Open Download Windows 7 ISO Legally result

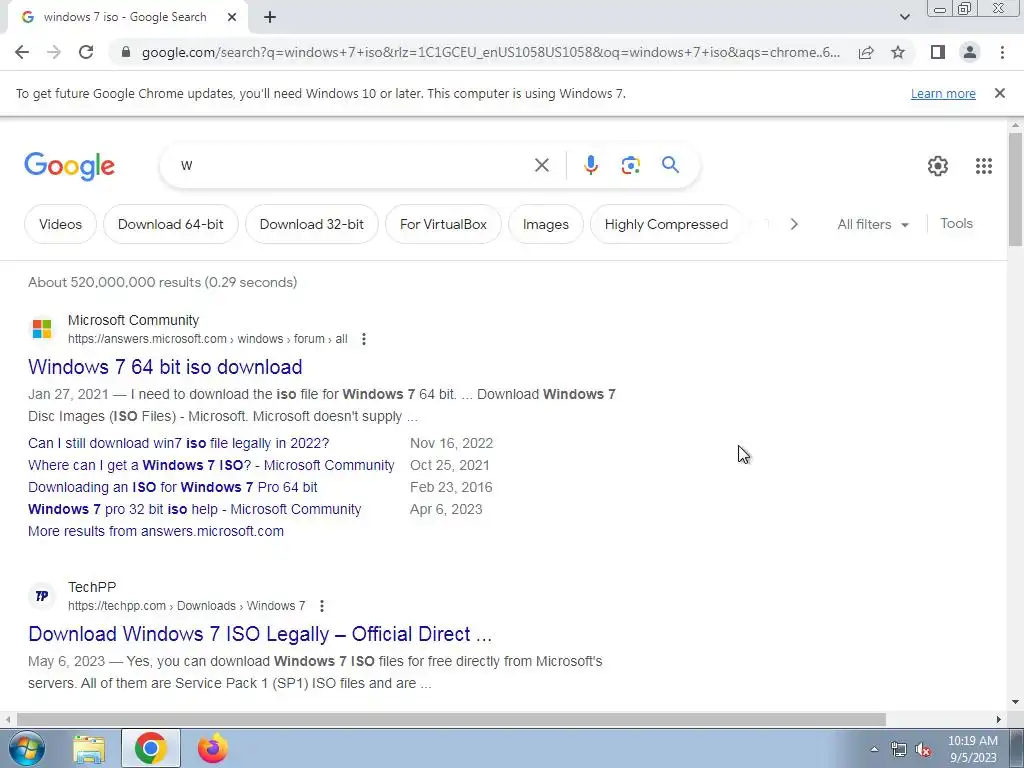tap(260, 634)
